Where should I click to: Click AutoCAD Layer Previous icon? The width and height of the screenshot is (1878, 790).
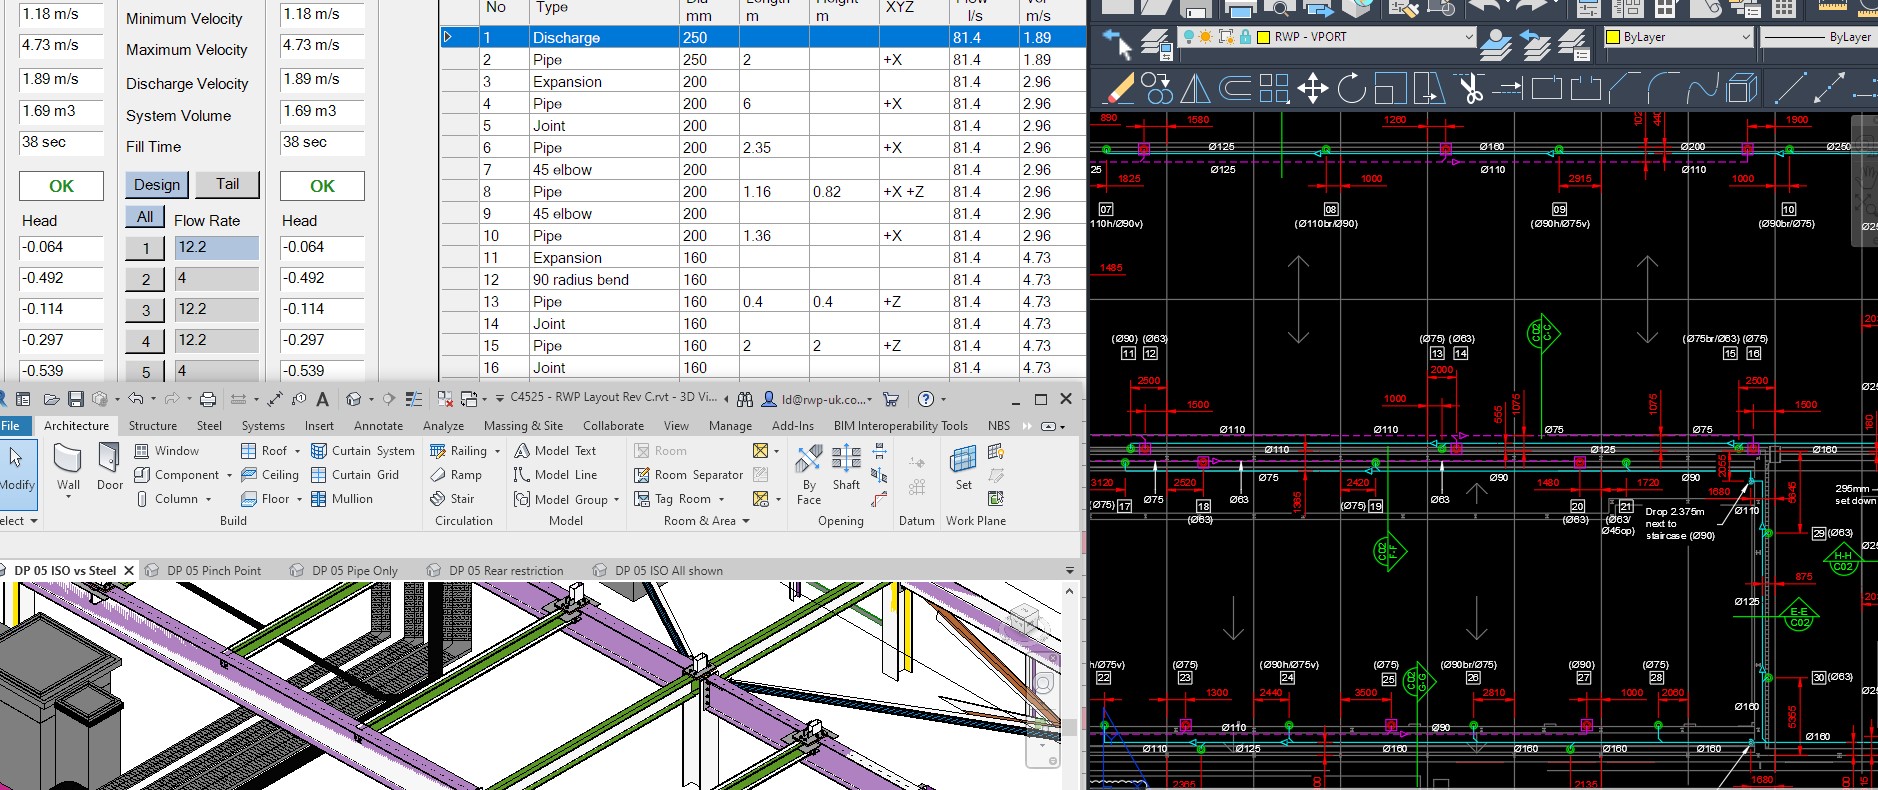point(1534,44)
